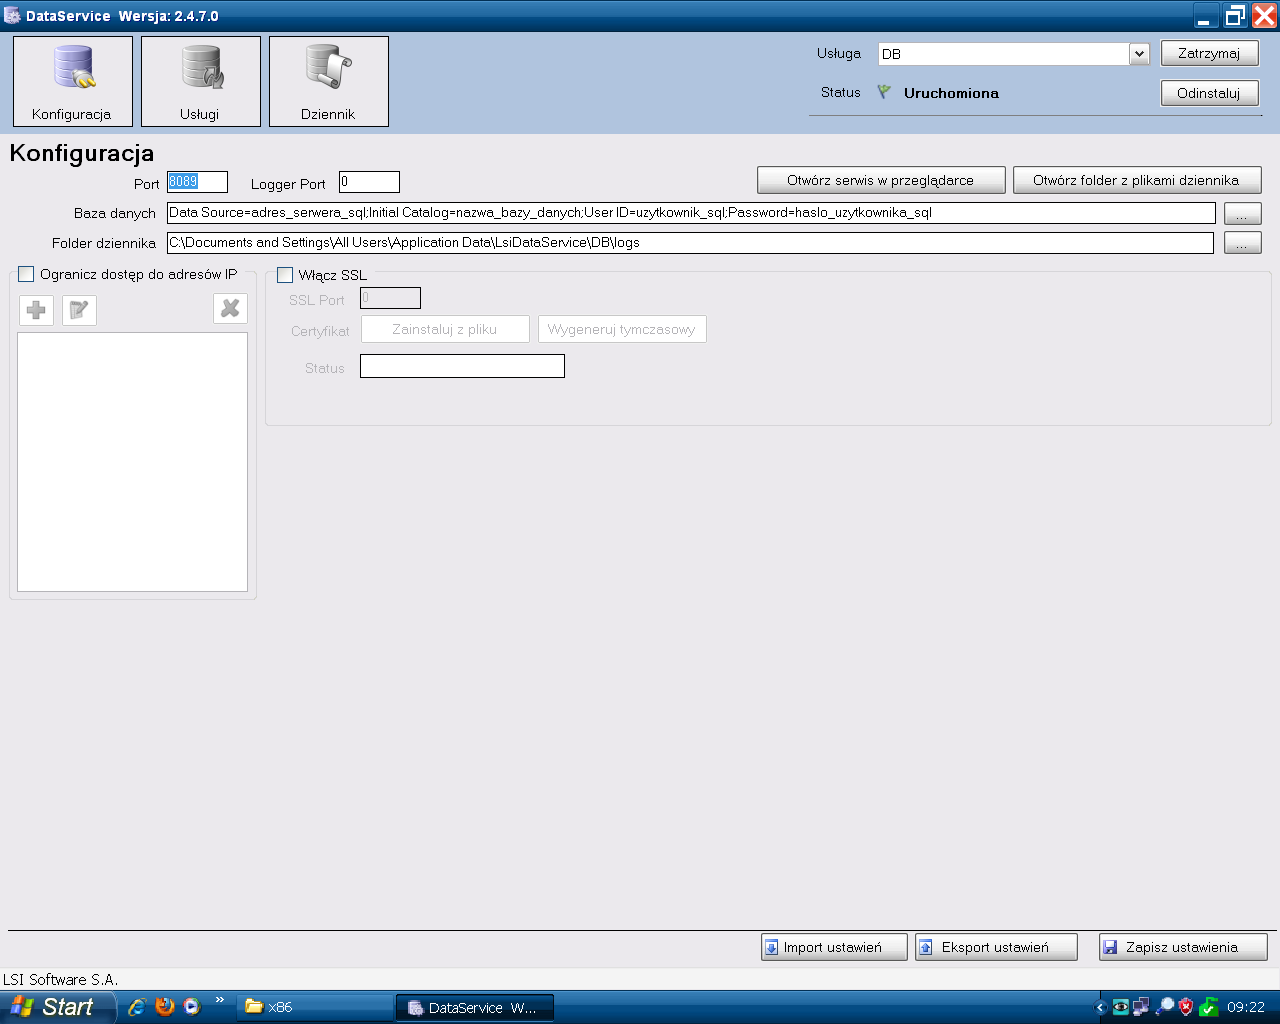Image resolution: width=1280 pixels, height=1024 pixels.
Task: Expand the Usługa dropdown showing DB
Action: pyautogui.click(x=1139, y=54)
